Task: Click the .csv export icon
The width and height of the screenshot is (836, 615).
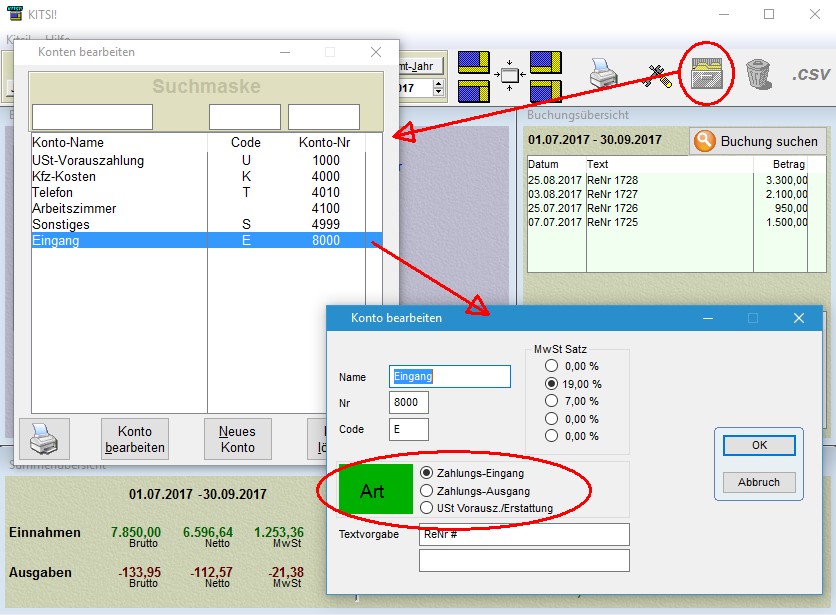Action: pyautogui.click(x=809, y=75)
